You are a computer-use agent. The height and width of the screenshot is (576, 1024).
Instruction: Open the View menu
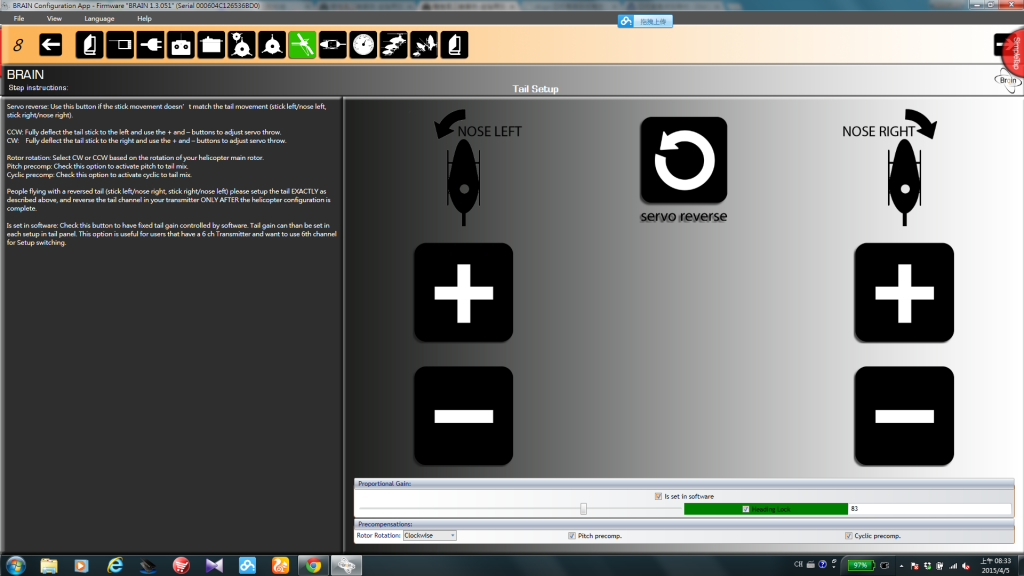54,18
